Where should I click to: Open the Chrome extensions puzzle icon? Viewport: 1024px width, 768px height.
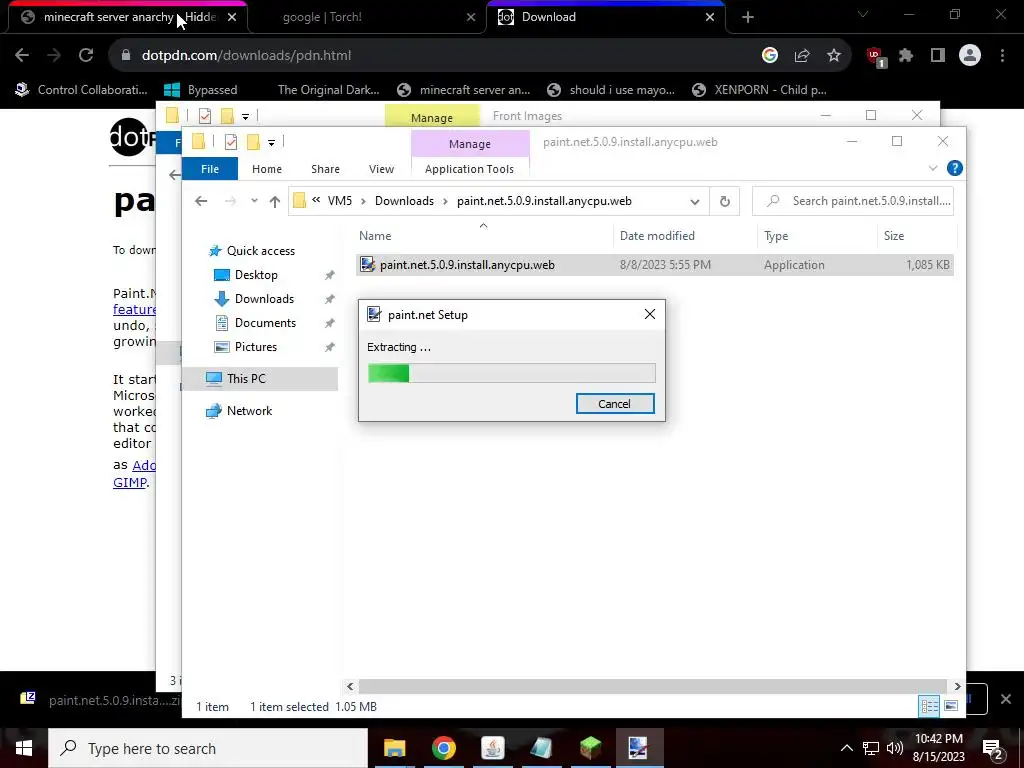[x=906, y=56]
